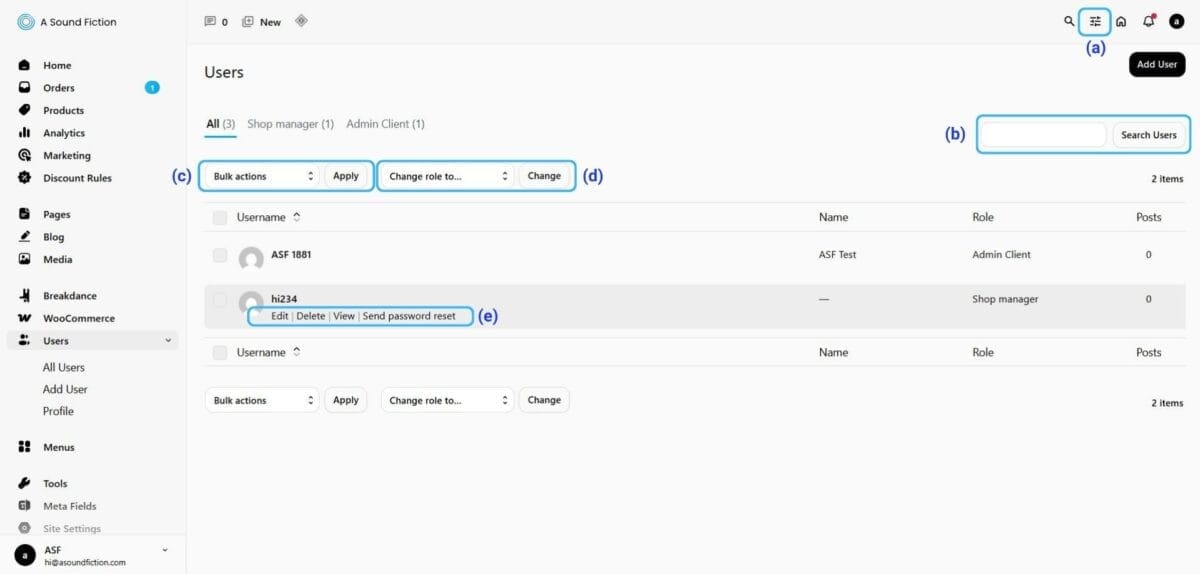Filter by Shop manager tab
Image resolution: width=1200 pixels, height=576 pixels.
[290, 124]
